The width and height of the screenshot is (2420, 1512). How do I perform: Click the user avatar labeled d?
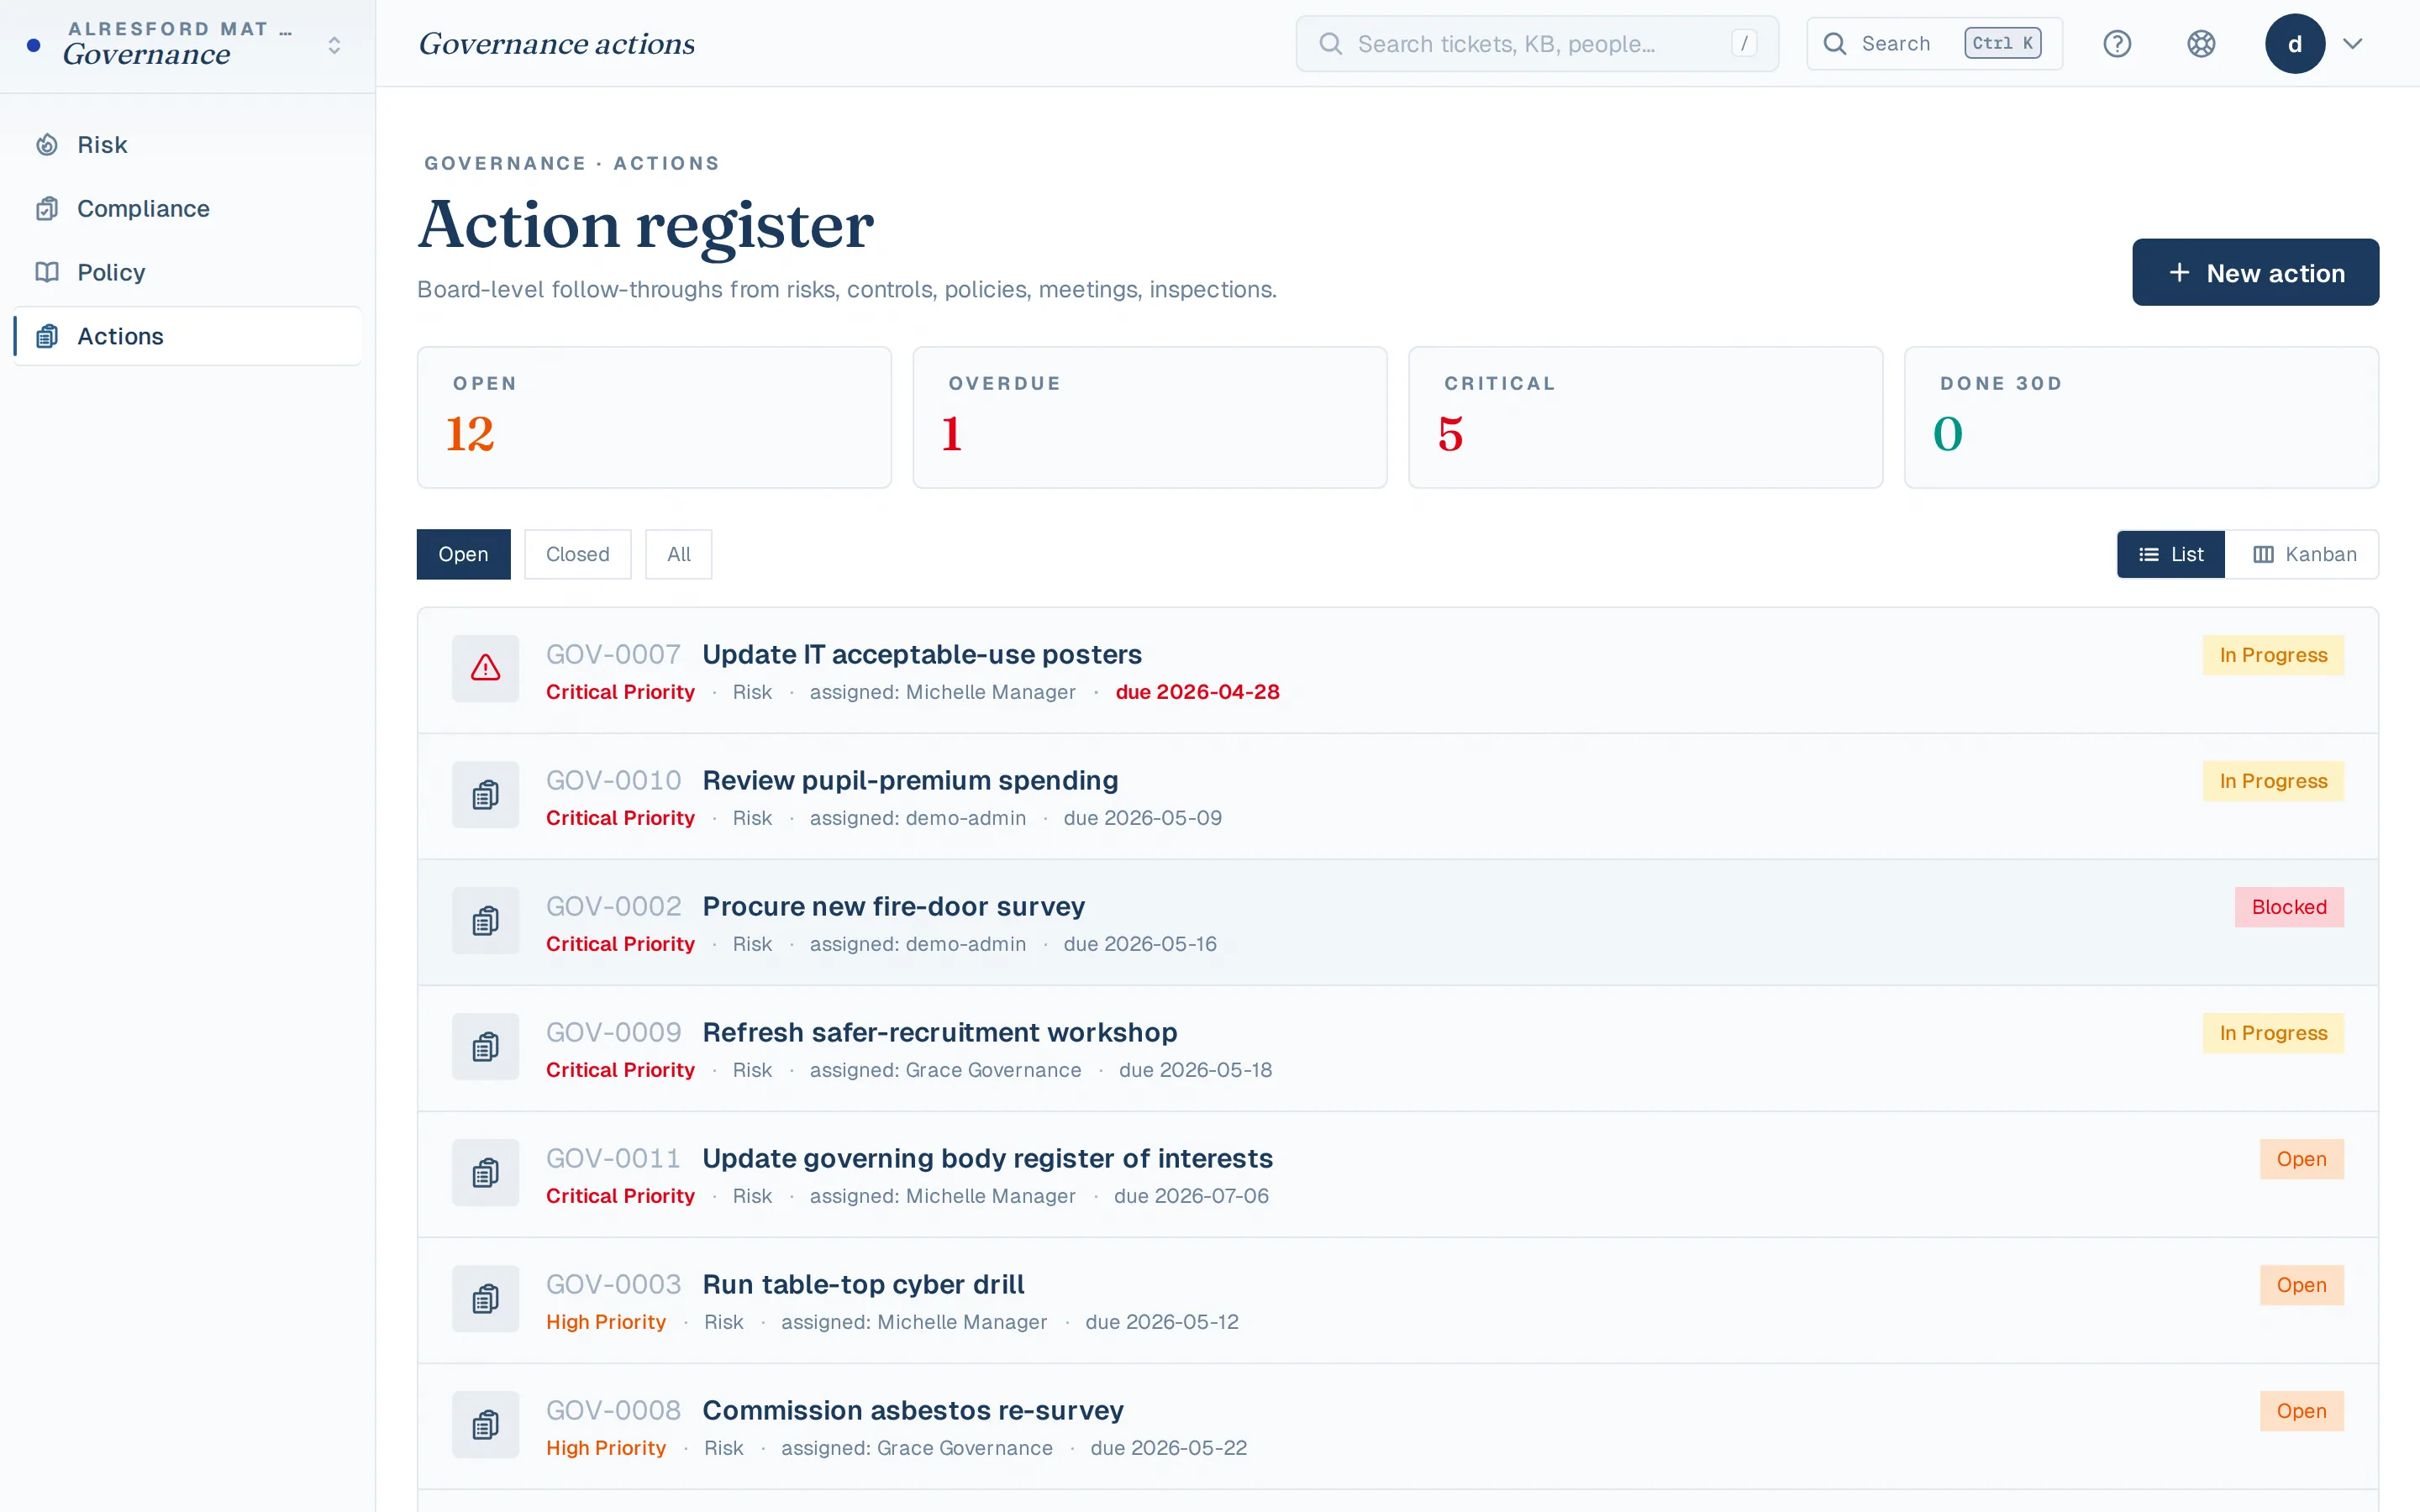point(2295,44)
